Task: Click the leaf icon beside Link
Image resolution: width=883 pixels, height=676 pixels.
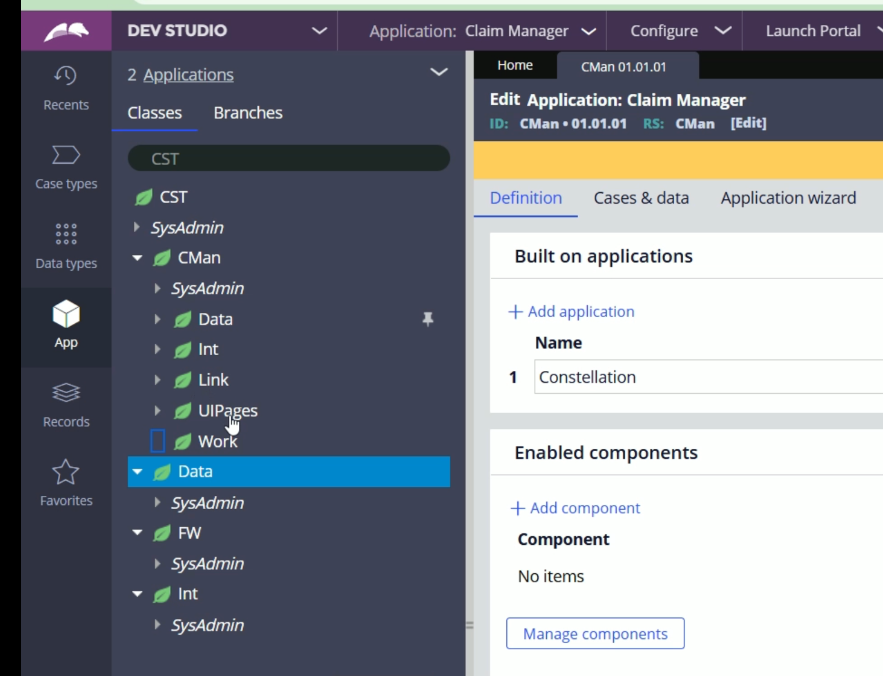Action: tap(182, 380)
